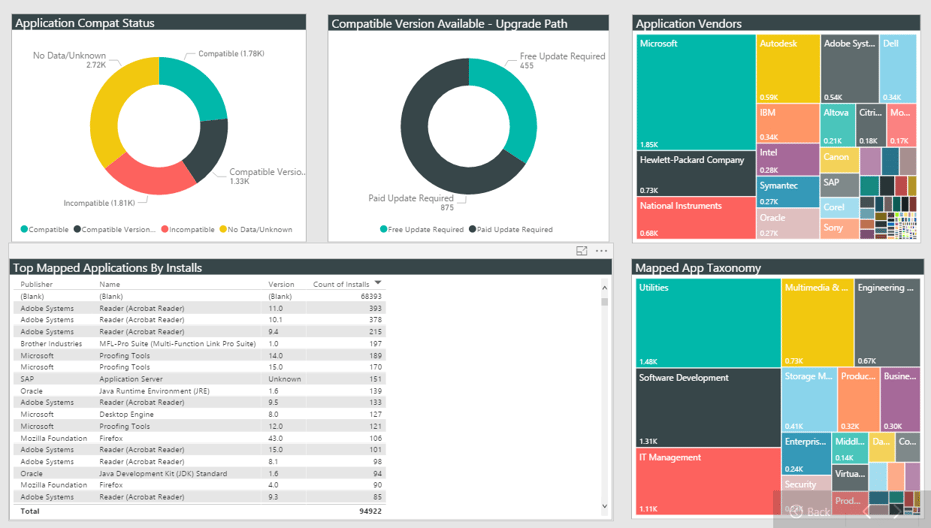The height and width of the screenshot is (528, 931).
Task: Select the Software Development taxonomy tile
Action: (x=708, y=407)
